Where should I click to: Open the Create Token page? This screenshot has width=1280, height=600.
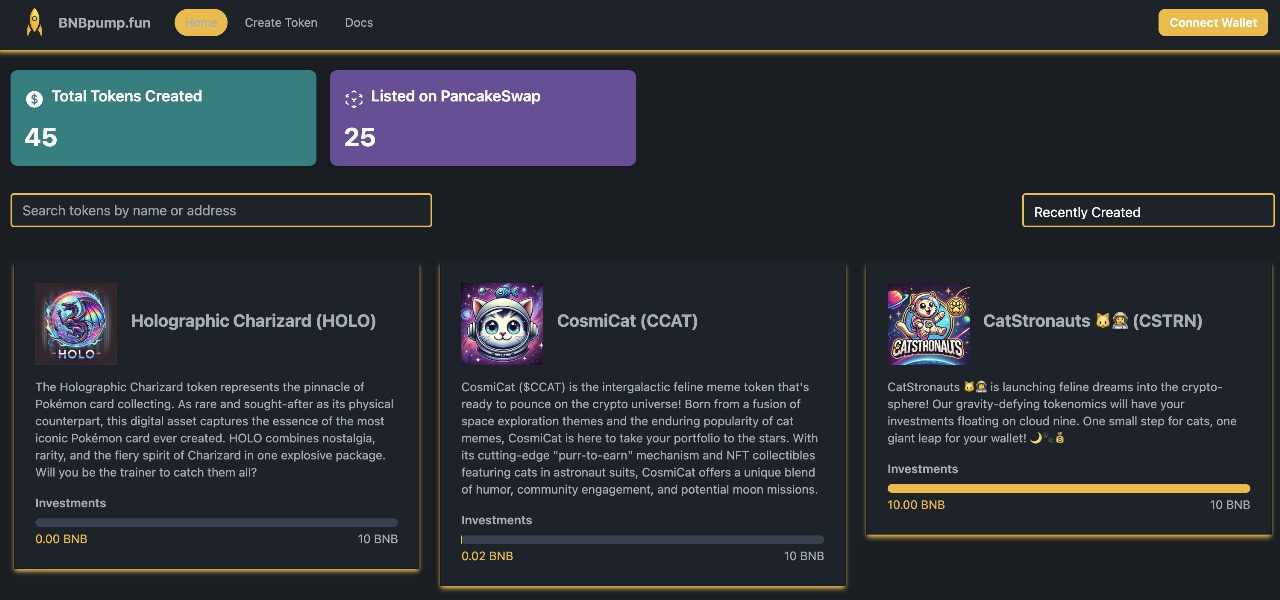coord(281,22)
